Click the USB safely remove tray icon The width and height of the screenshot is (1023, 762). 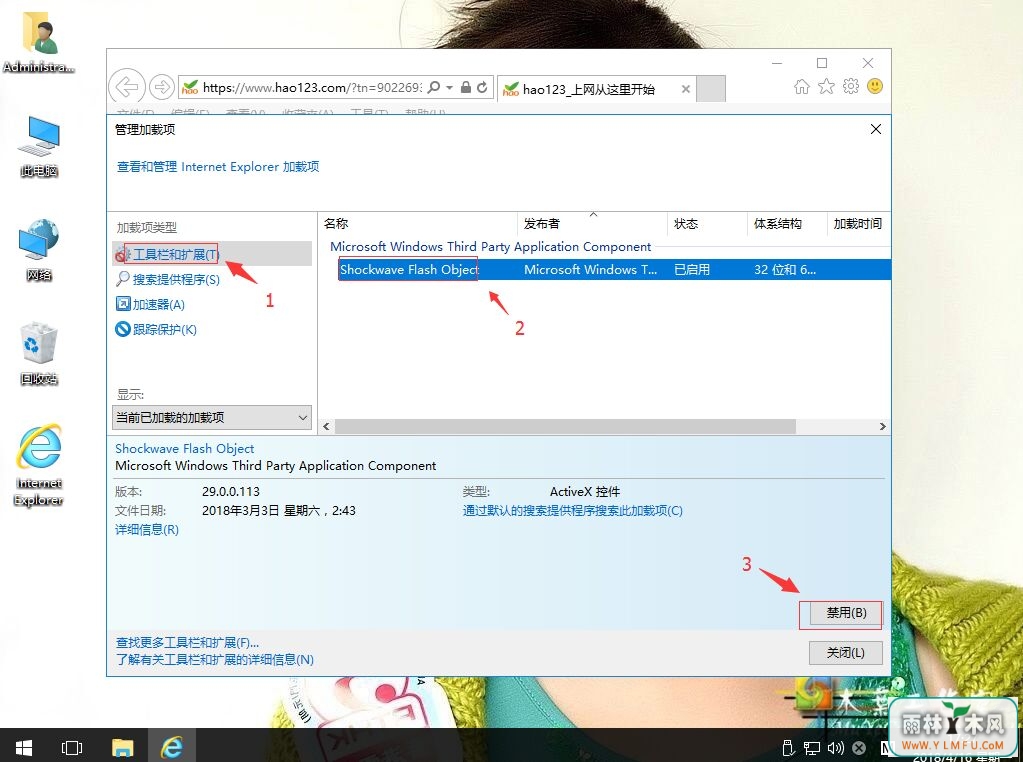(788, 748)
